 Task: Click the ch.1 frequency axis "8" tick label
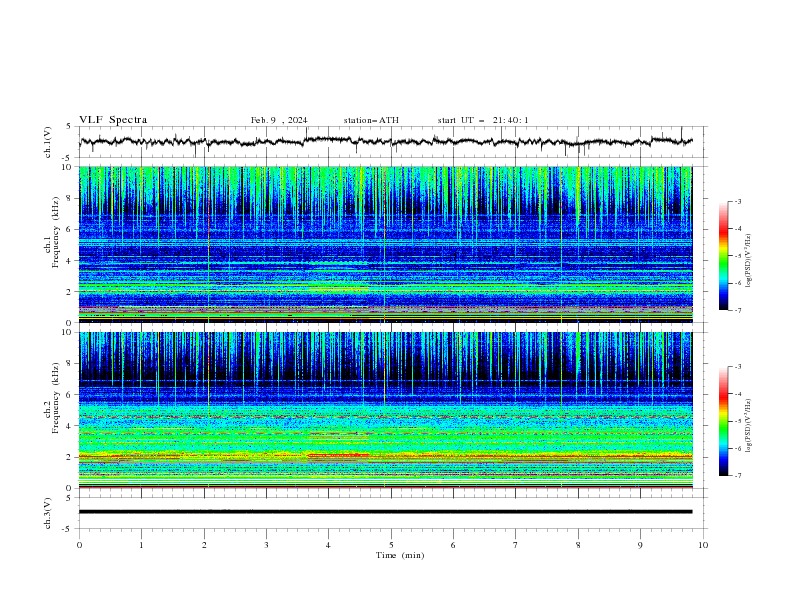70,198
